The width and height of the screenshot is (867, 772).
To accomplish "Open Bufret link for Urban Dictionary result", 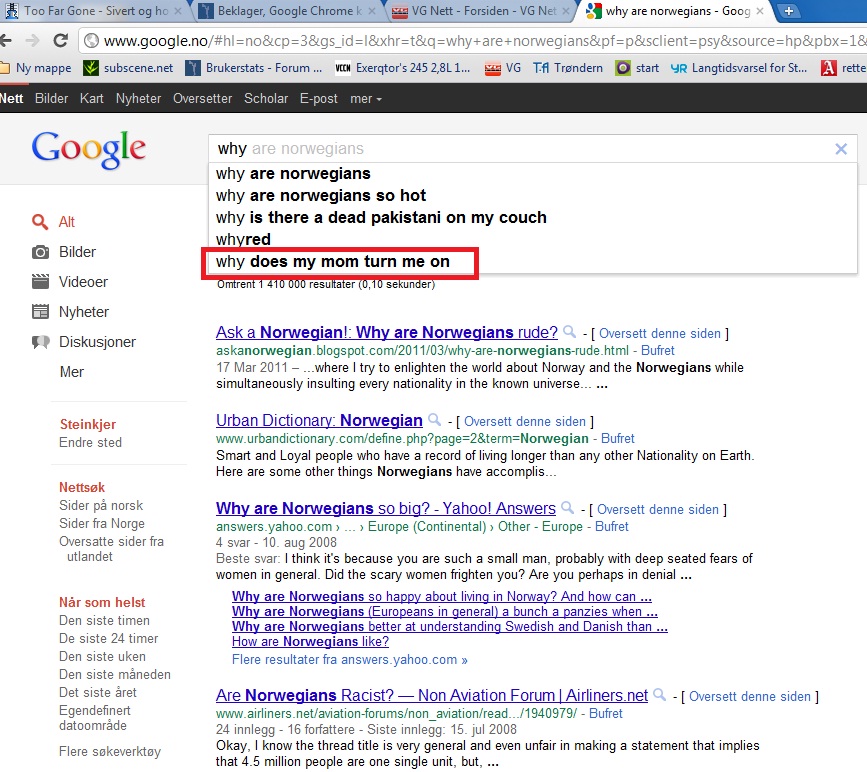I will click(618, 439).
